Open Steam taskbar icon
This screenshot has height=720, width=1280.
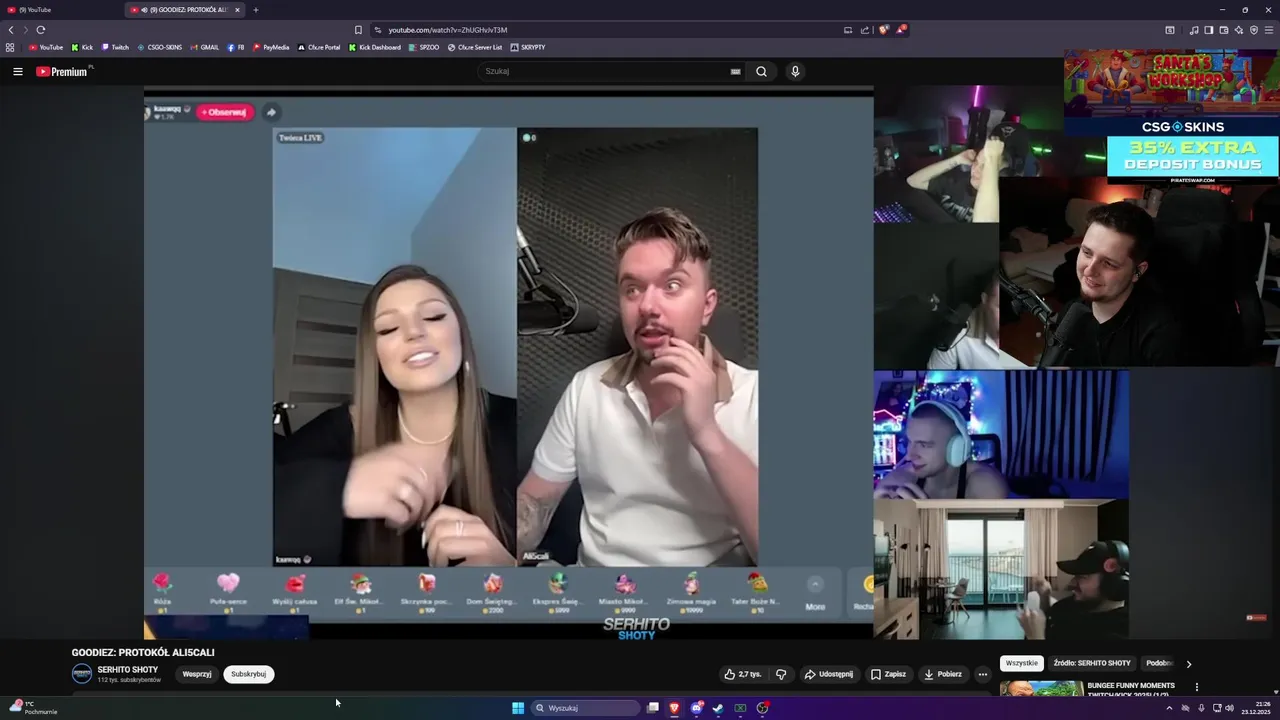tap(718, 708)
